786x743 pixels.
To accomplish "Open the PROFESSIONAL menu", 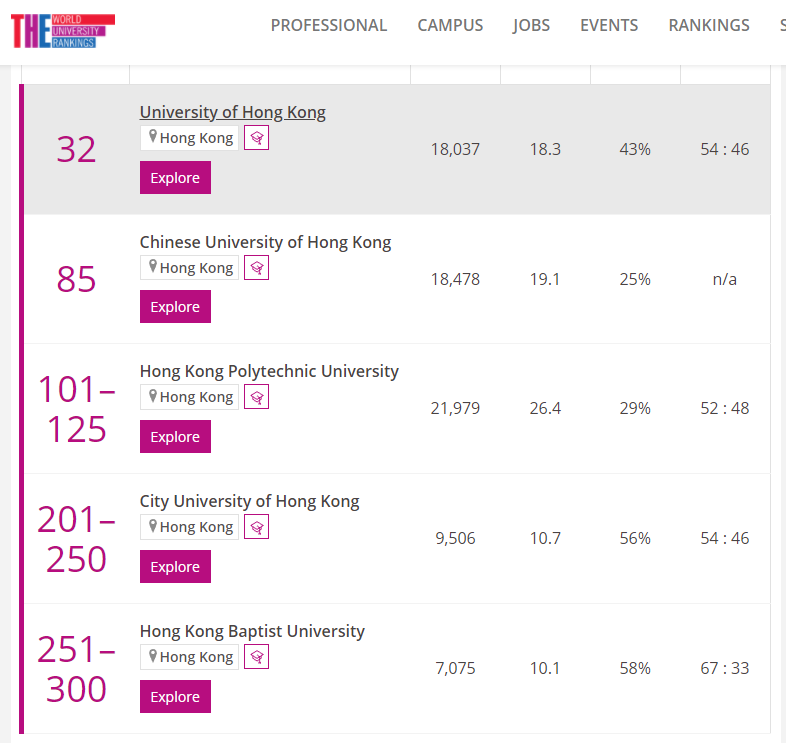I will click(x=329, y=25).
